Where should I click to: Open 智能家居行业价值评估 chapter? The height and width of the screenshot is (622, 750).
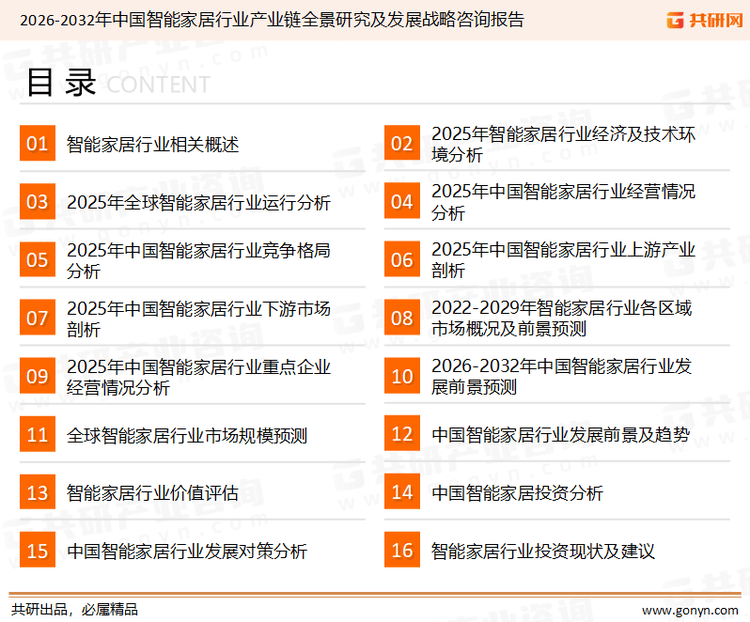(153, 493)
